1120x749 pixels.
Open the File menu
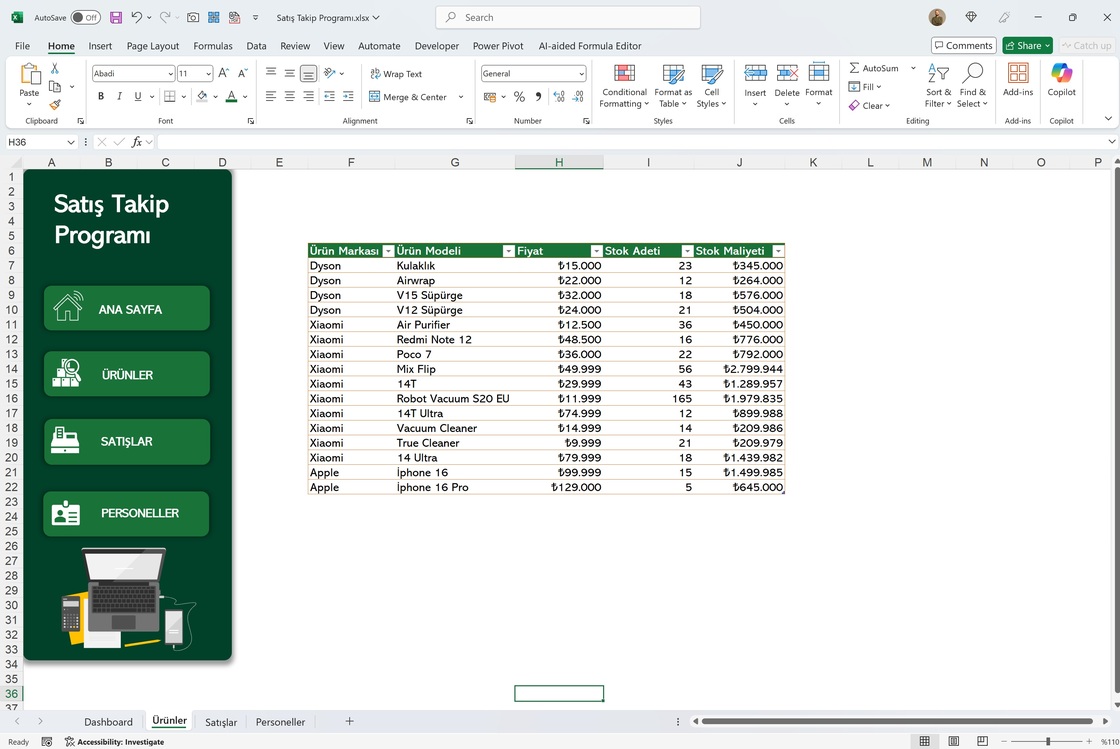coord(22,46)
